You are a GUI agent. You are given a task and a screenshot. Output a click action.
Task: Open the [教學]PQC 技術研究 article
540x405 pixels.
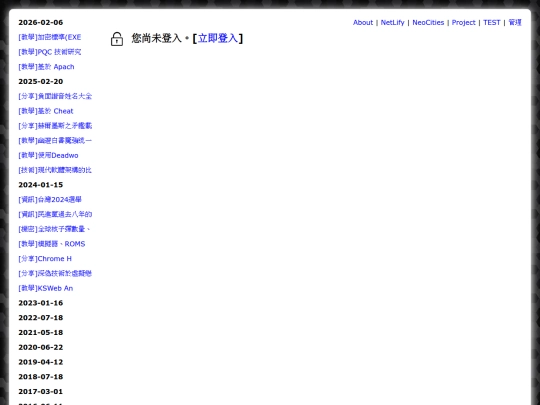click(50, 52)
